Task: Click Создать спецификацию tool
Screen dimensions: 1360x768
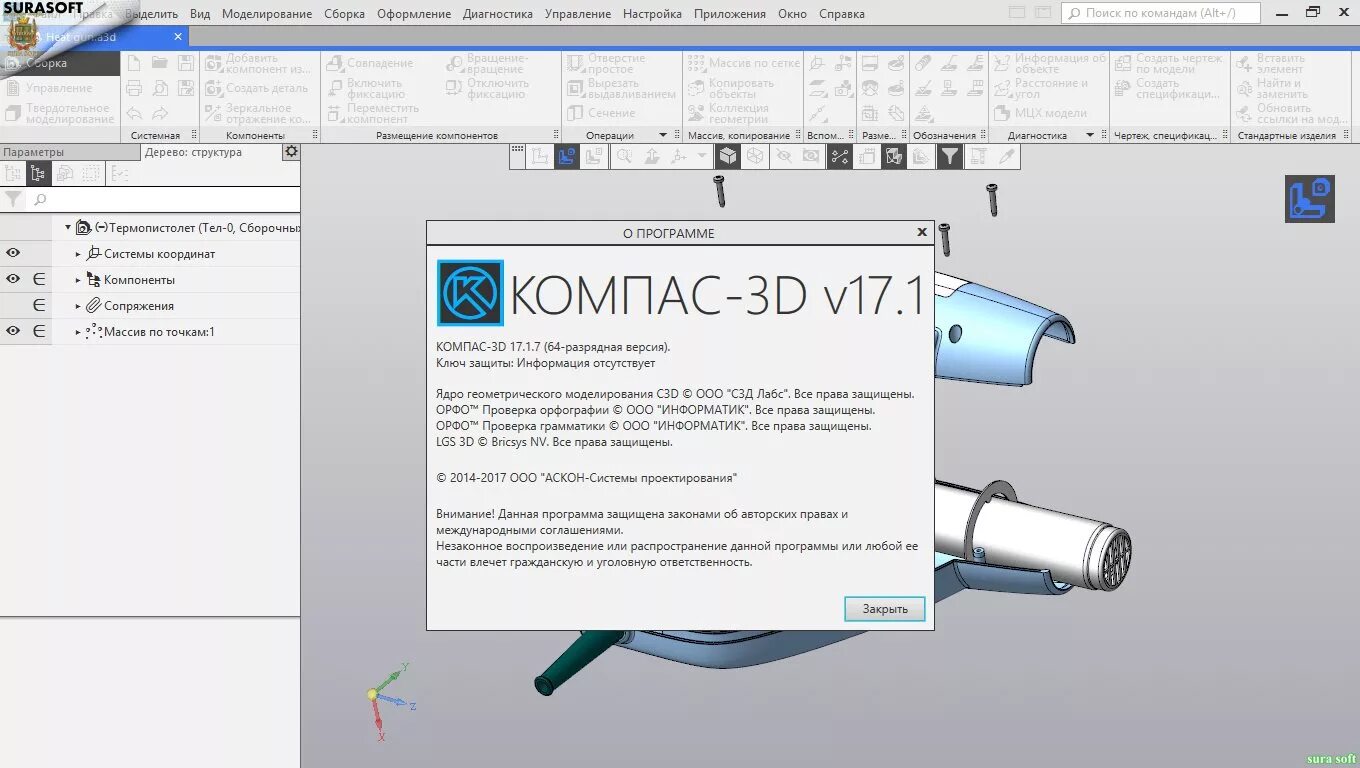Action: click(1169, 88)
